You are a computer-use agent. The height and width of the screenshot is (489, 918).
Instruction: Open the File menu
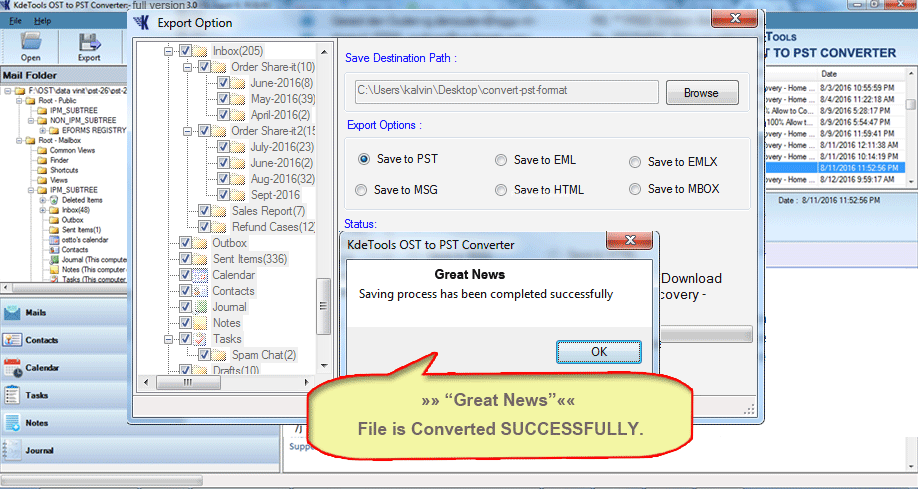pos(15,20)
